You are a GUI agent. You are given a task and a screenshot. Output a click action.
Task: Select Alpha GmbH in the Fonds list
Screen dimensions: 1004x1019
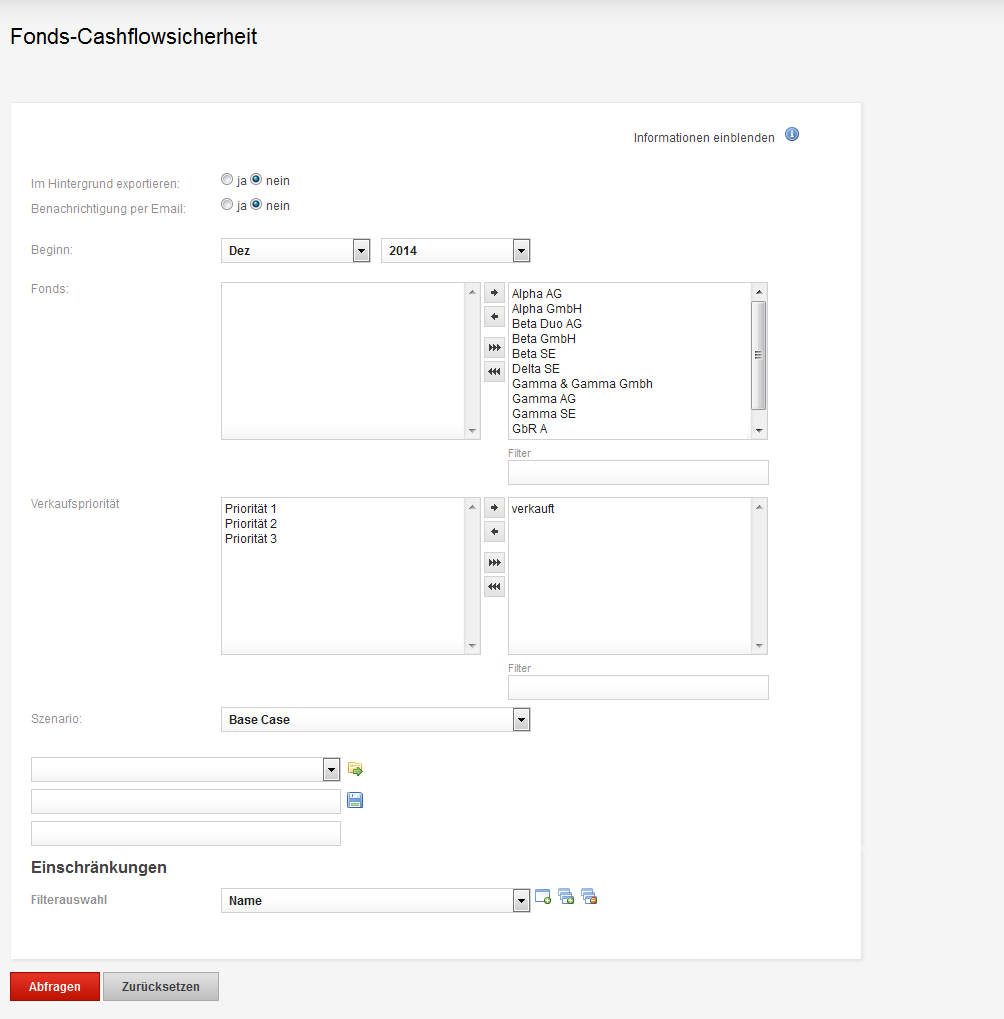pyautogui.click(x=547, y=309)
